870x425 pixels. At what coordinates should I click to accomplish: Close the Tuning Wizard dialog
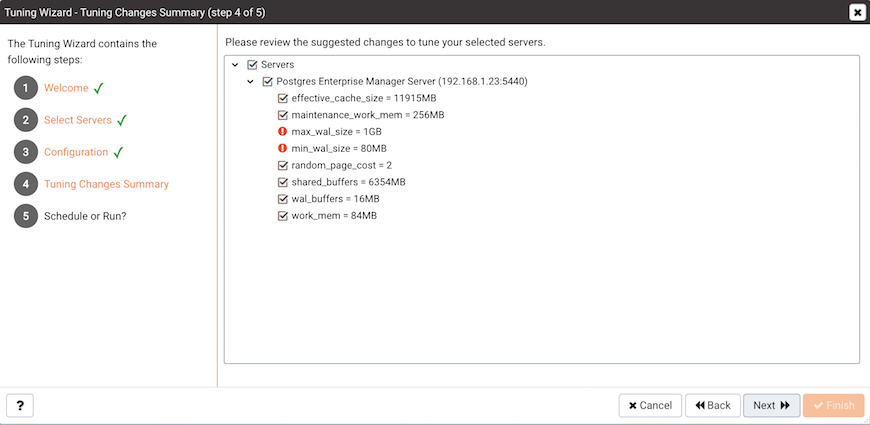click(x=857, y=12)
